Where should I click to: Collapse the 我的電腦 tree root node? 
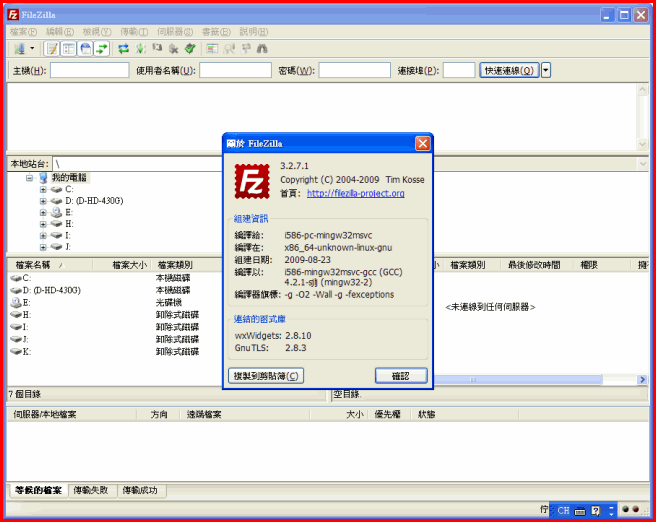coord(30,178)
